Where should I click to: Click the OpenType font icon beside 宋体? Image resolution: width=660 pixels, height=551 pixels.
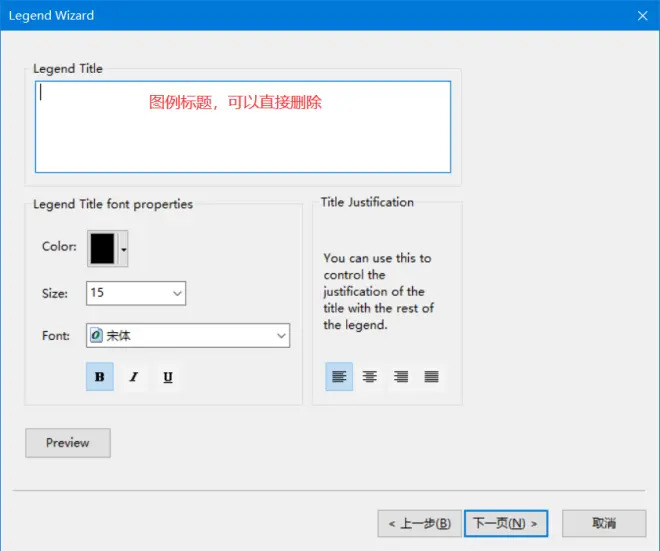click(x=96, y=335)
